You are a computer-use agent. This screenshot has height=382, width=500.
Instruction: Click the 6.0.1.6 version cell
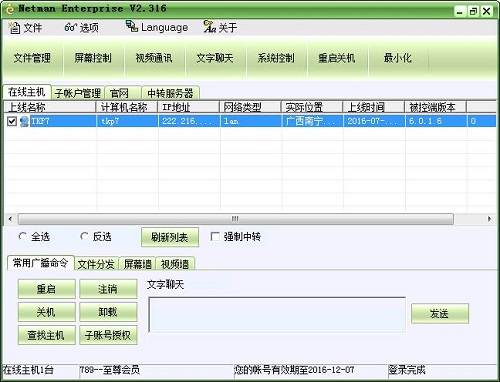tap(435, 121)
